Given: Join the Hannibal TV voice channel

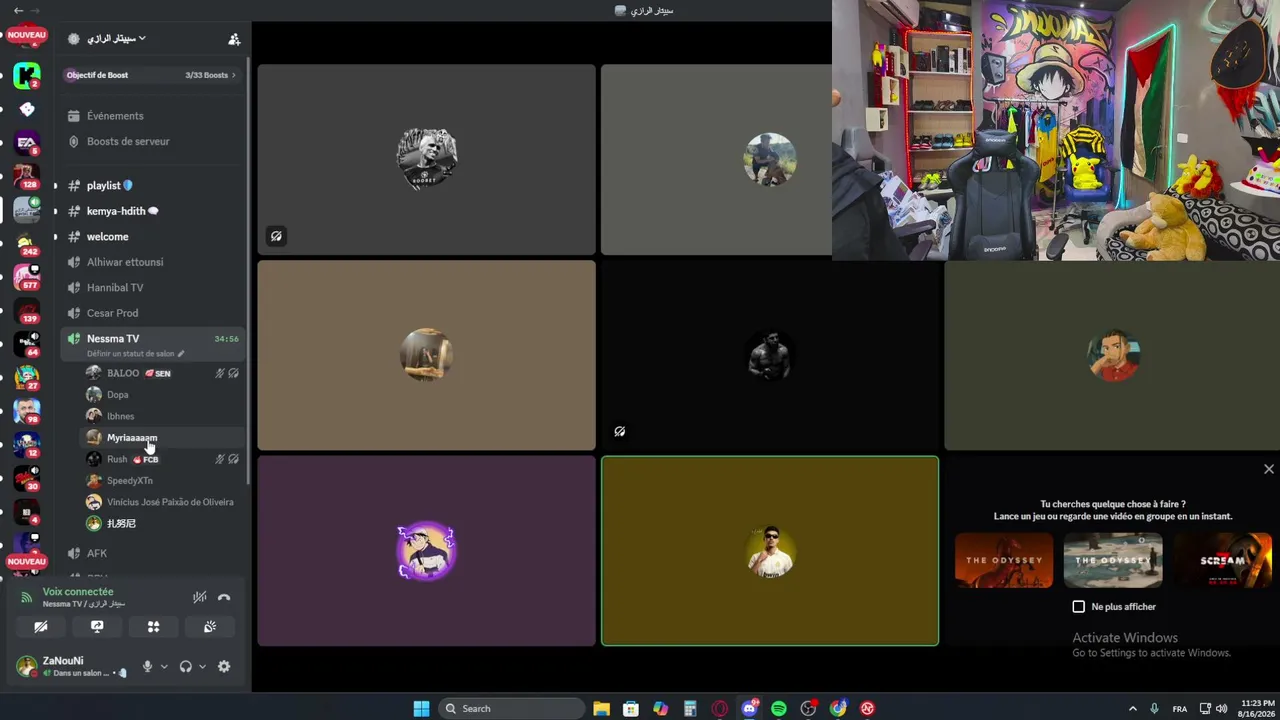Looking at the screenshot, I should (153, 288).
